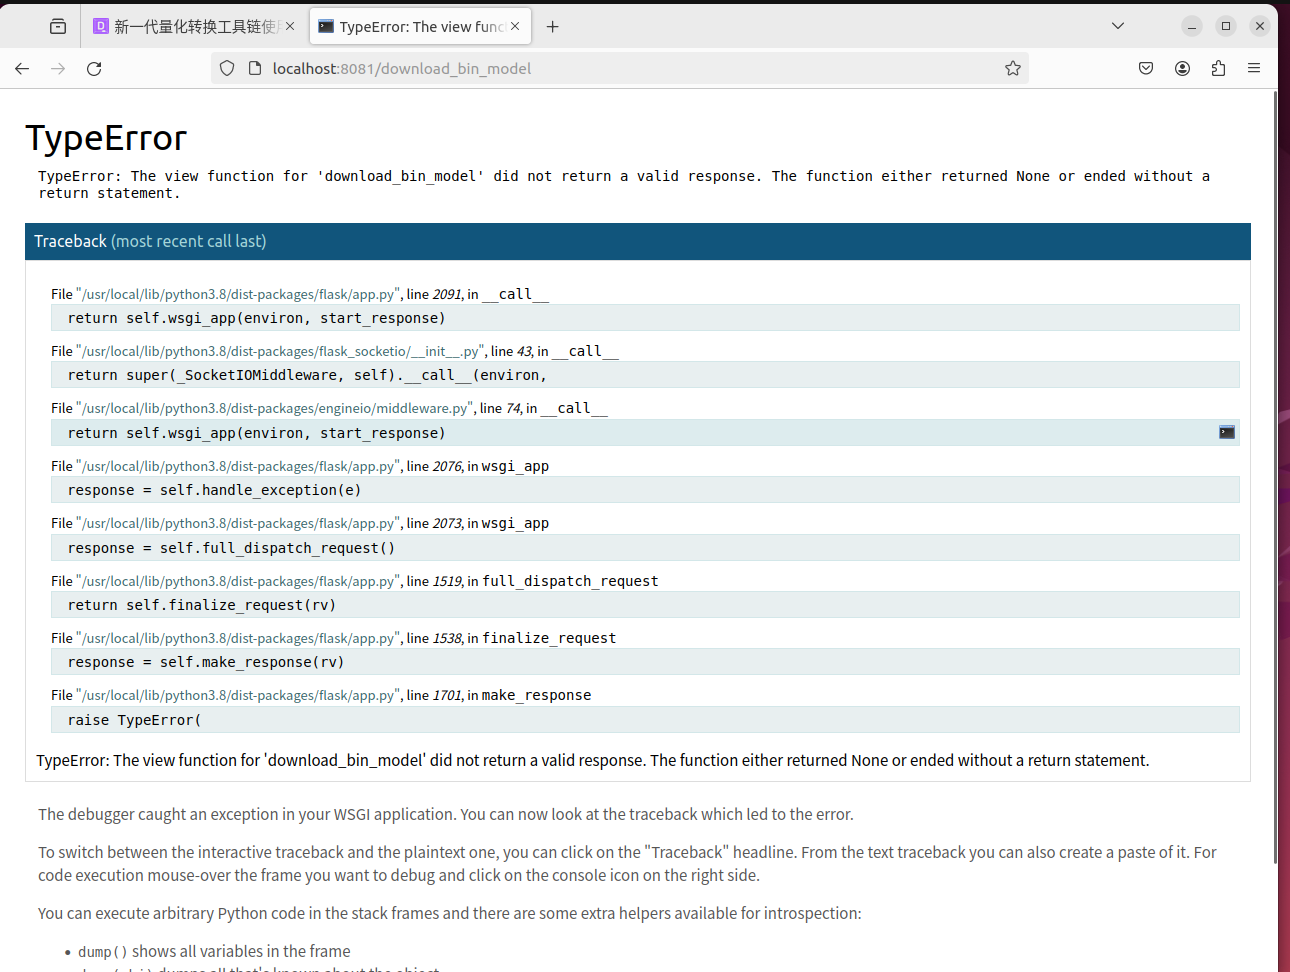
Task: Close the 新一代量化转换工具链 tab
Action: pyautogui.click(x=290, y=27)
